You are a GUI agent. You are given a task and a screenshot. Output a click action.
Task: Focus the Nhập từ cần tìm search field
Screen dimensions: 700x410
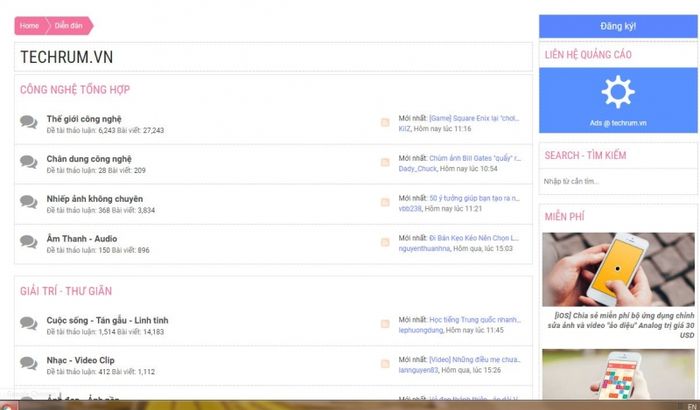pos(618,181)
